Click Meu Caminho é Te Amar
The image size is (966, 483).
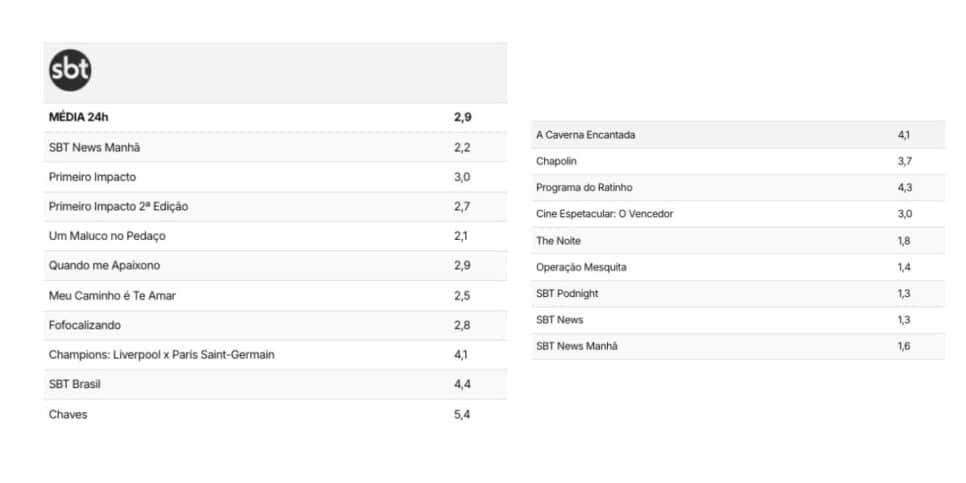pyautogui.click(x=112, y=296)
